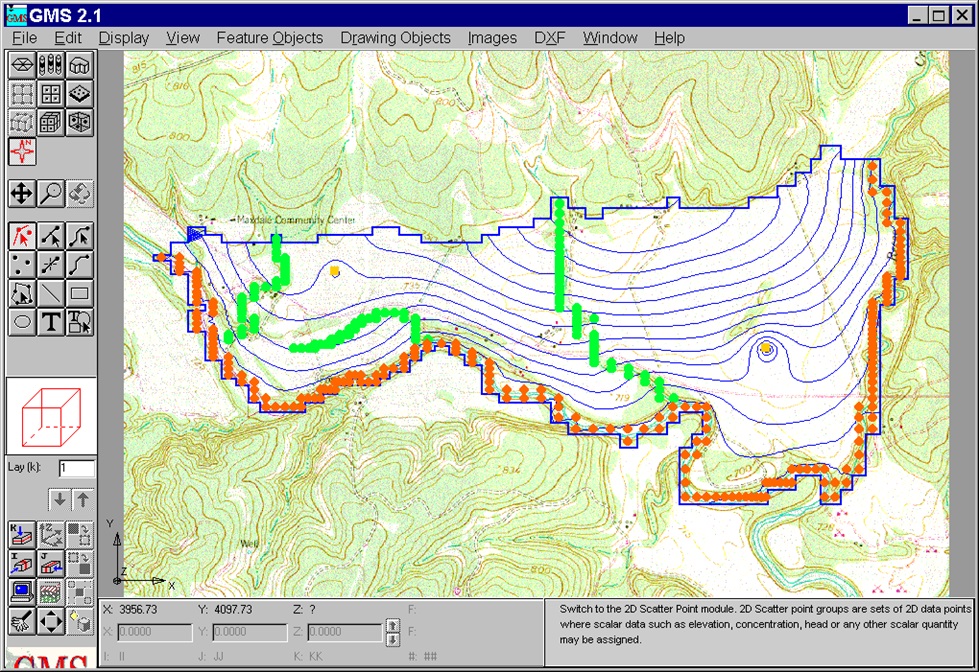979x672 pixels.
Task: Switch to View K layer mode
Action: coord(22,535)
